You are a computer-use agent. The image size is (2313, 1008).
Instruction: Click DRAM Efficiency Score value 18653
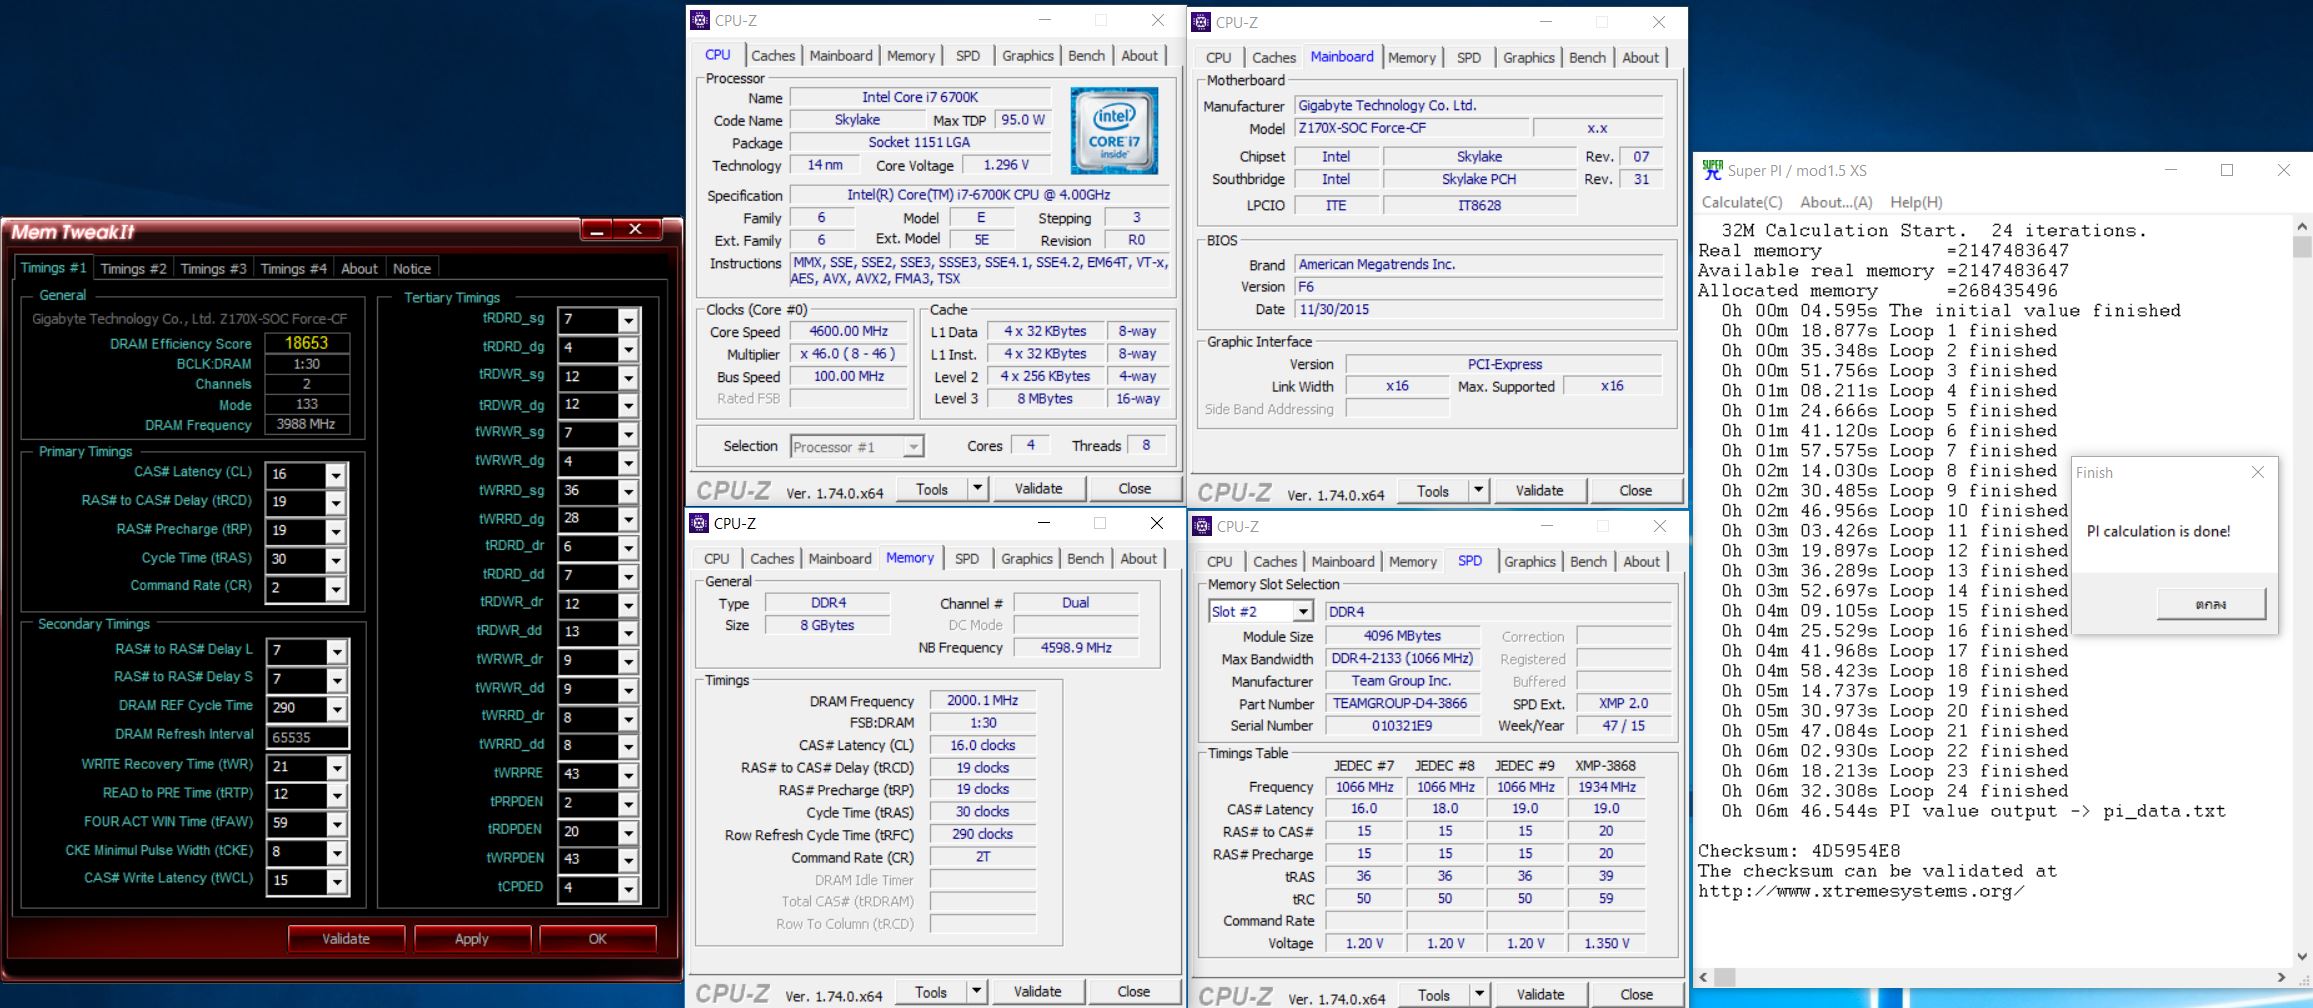307,343
